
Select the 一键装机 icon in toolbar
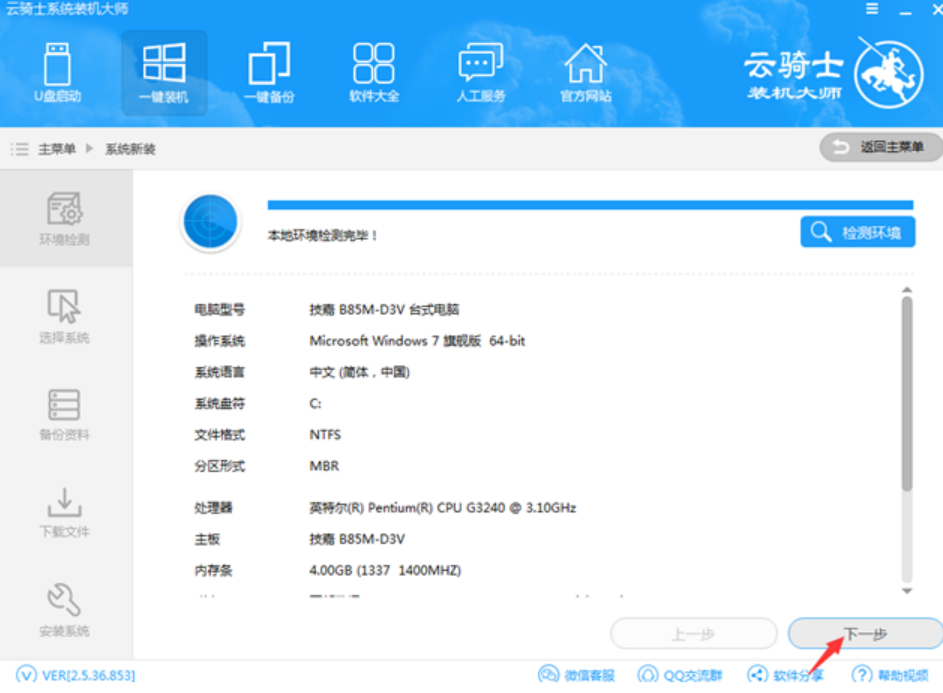click(x=164, y=73)
